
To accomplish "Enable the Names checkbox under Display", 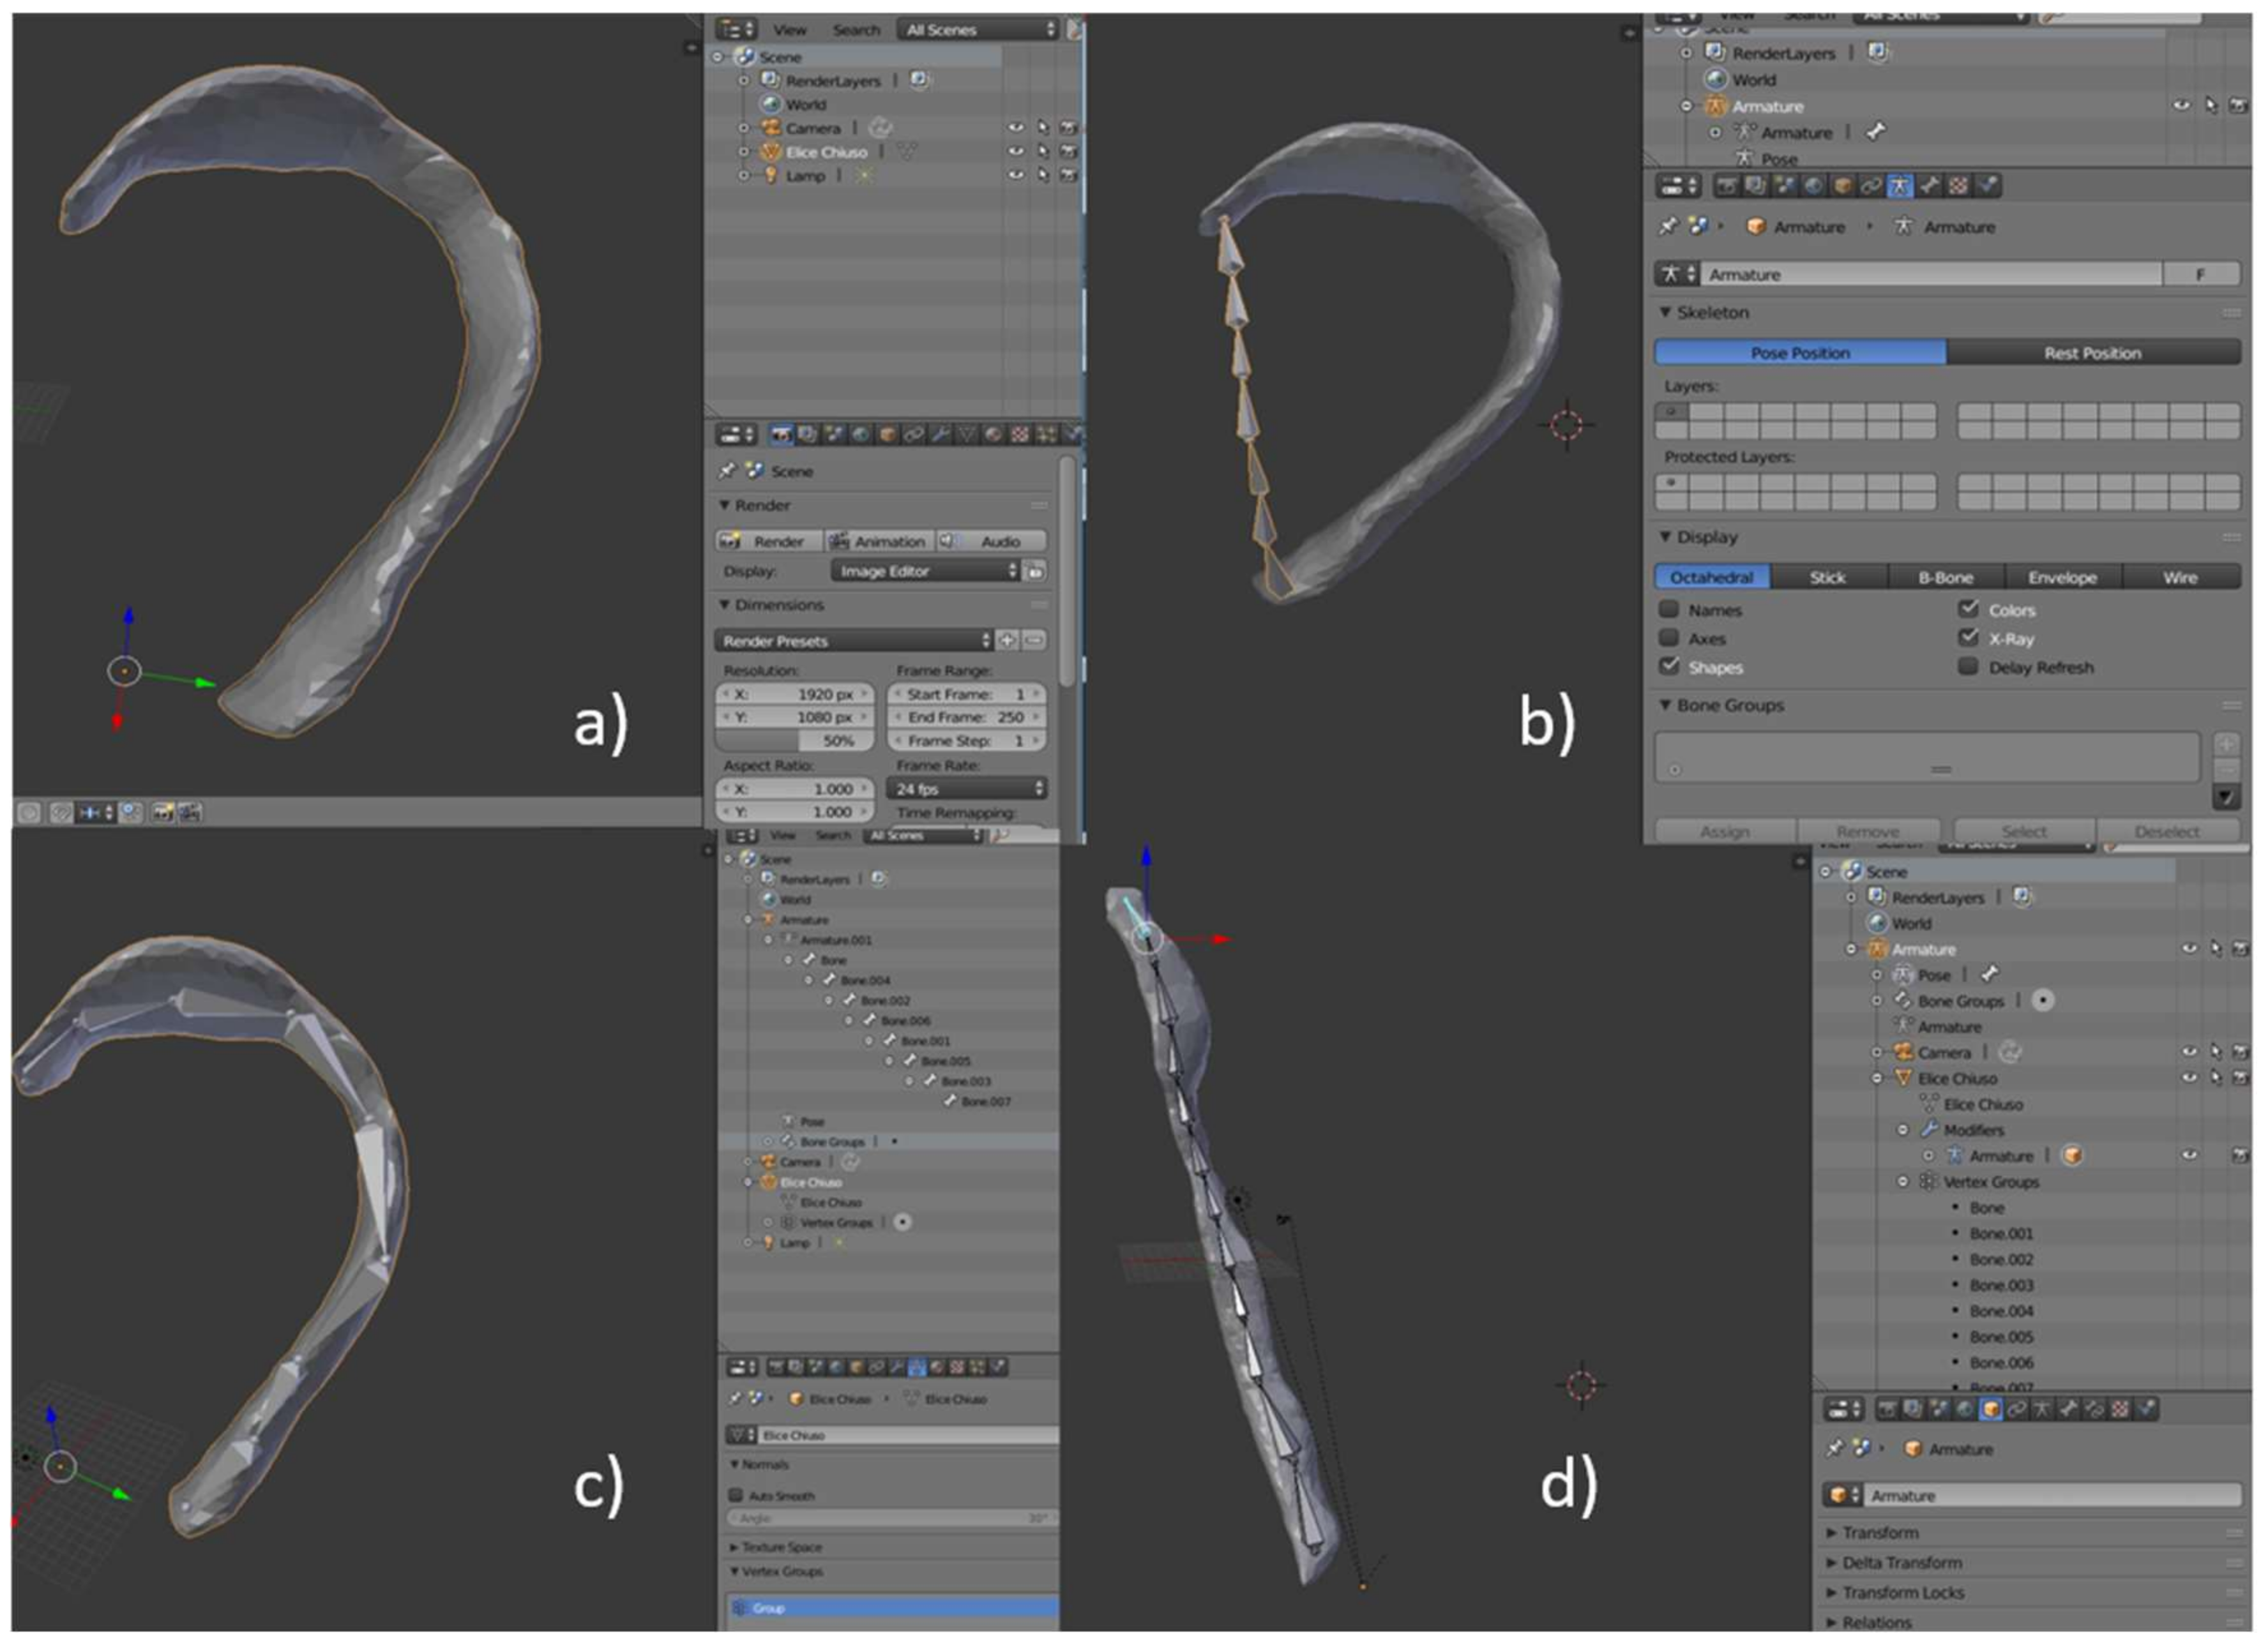I will tap(1668, 609).
